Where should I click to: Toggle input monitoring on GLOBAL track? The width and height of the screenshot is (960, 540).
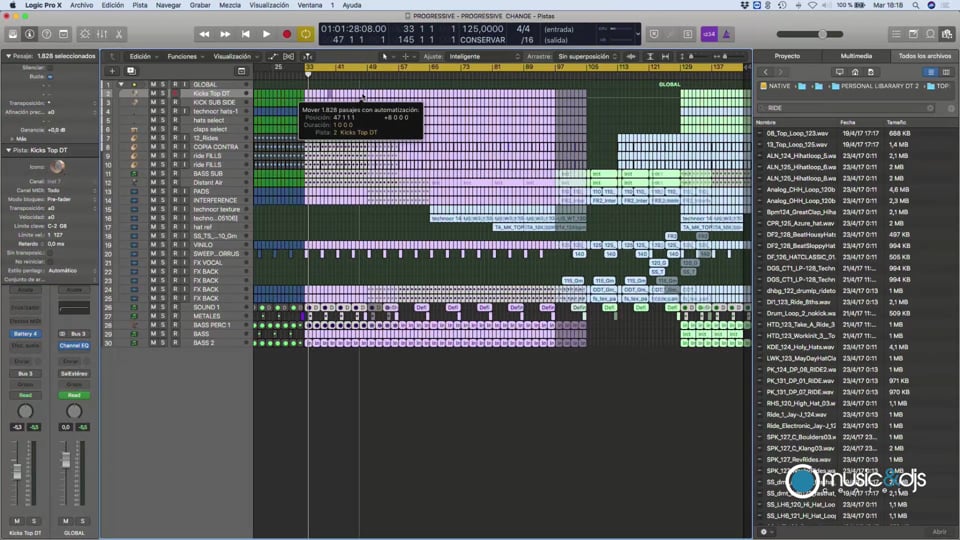pyautogui.click(x=184, y=84)
